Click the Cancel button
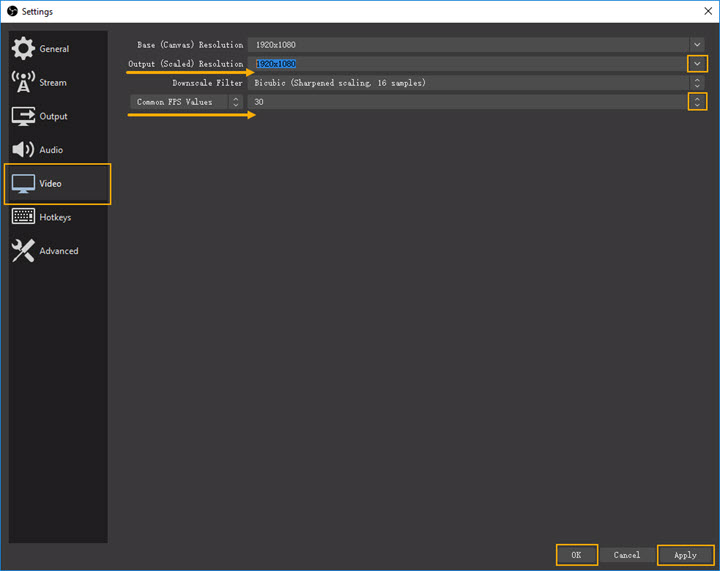This screenshot has width=720, height=571. click(627, 555)
